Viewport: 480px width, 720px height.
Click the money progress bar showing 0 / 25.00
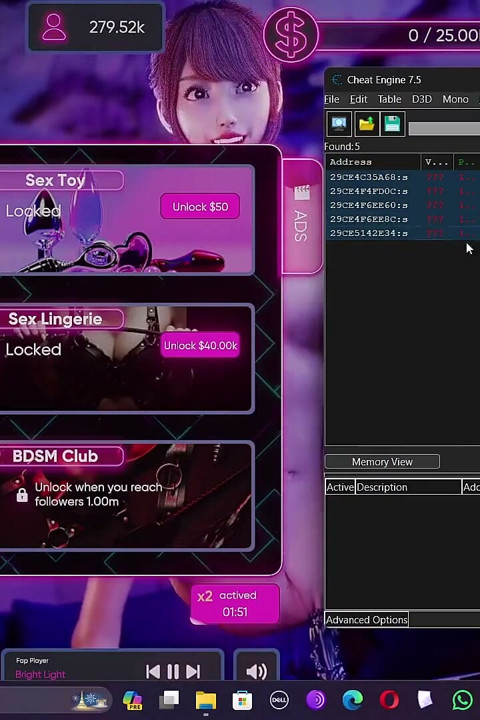point(400,35)
